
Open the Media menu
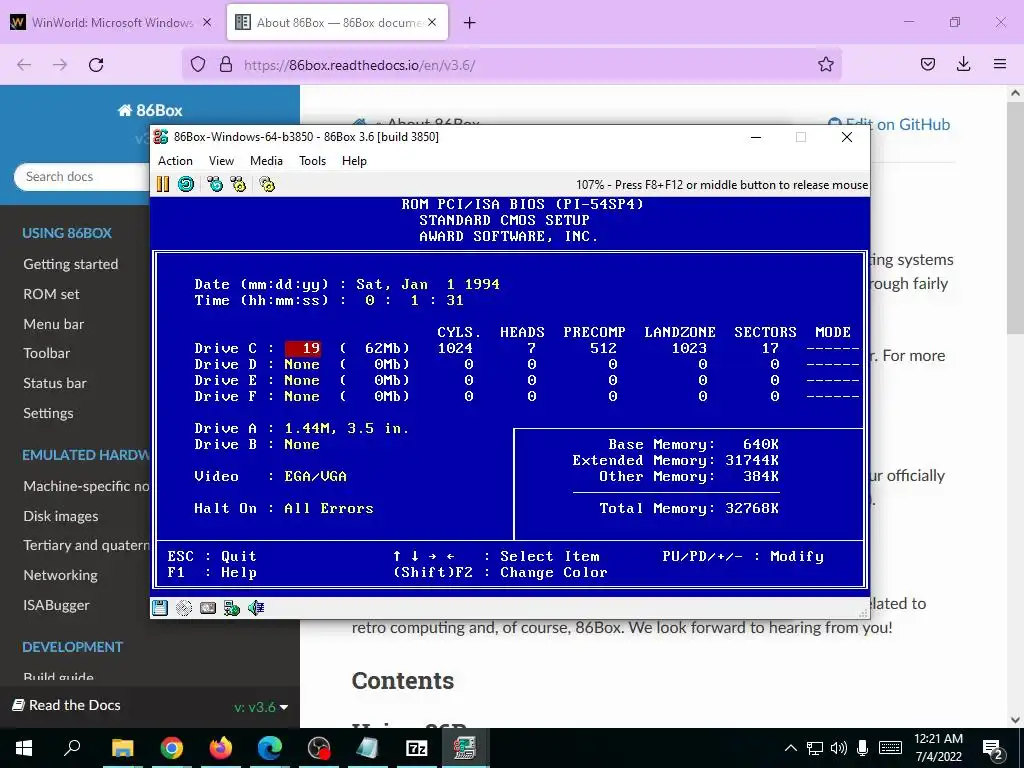pos(266,161)
